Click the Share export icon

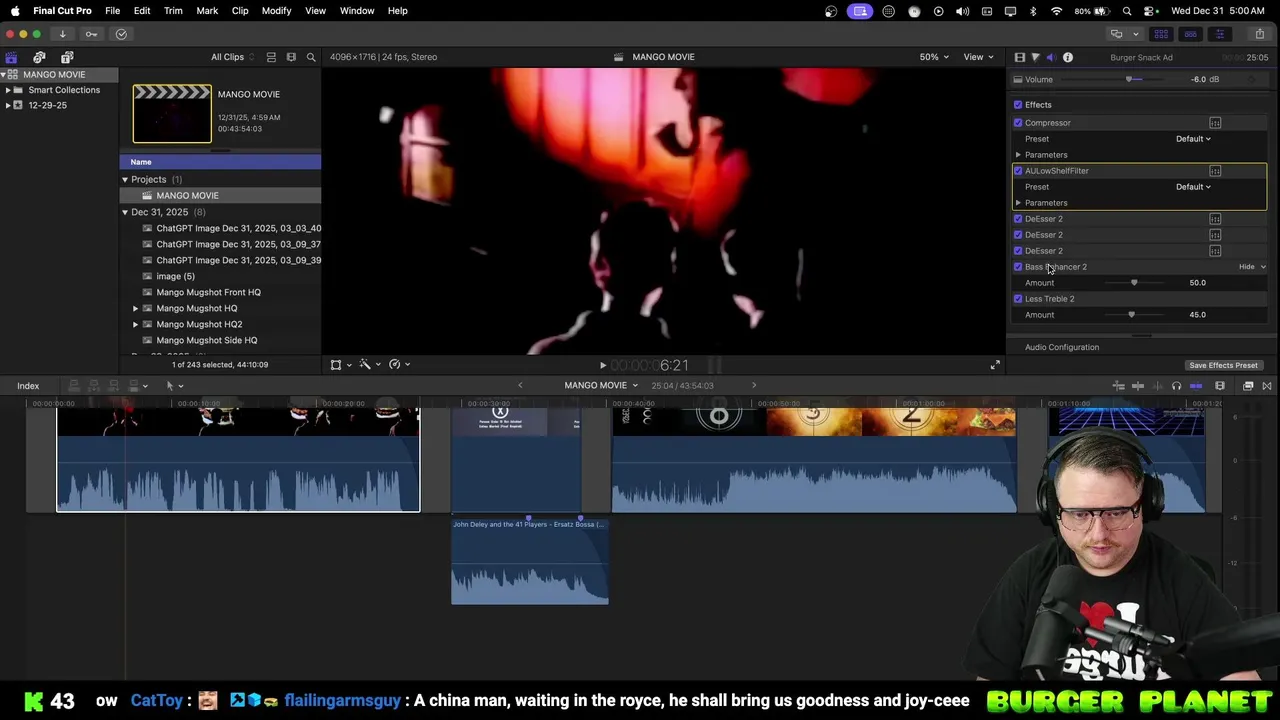point(1259,34)
